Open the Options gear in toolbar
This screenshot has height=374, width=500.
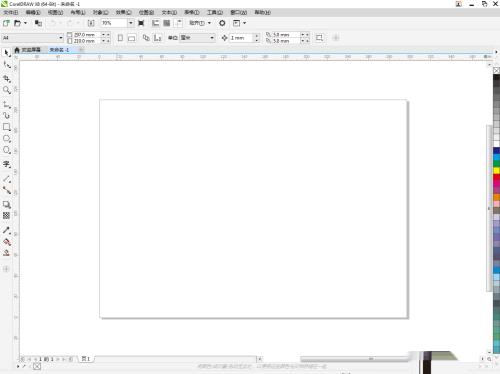(222, 23)
